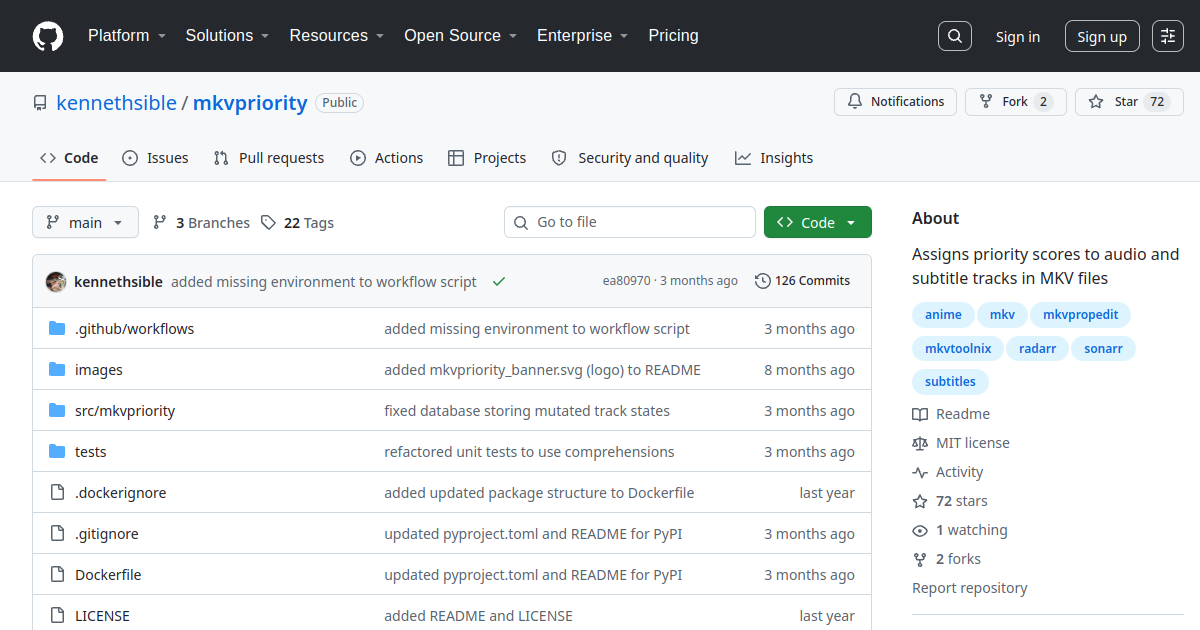Switch to the Insights tab
The image size is (1200, 630).
[x=774, y=158]
